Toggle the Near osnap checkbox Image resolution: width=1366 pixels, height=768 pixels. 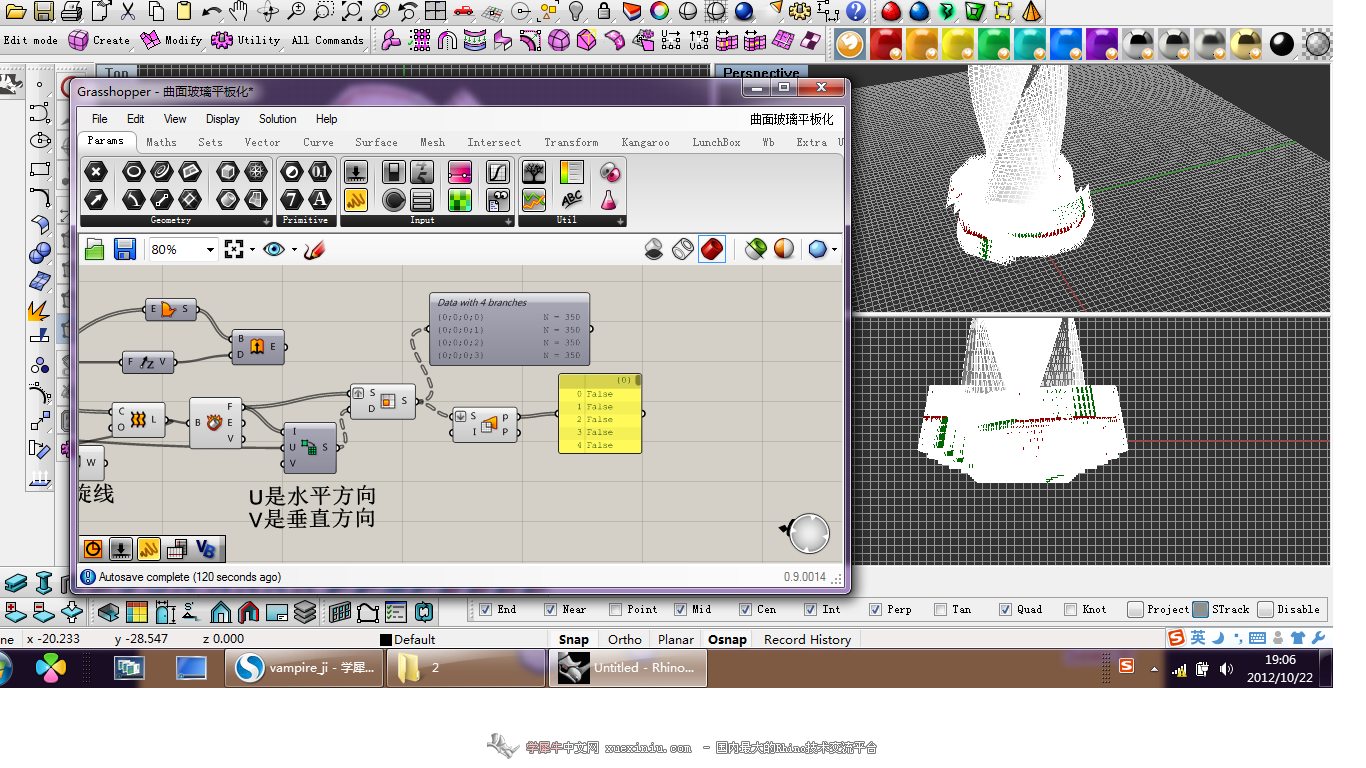550,609
